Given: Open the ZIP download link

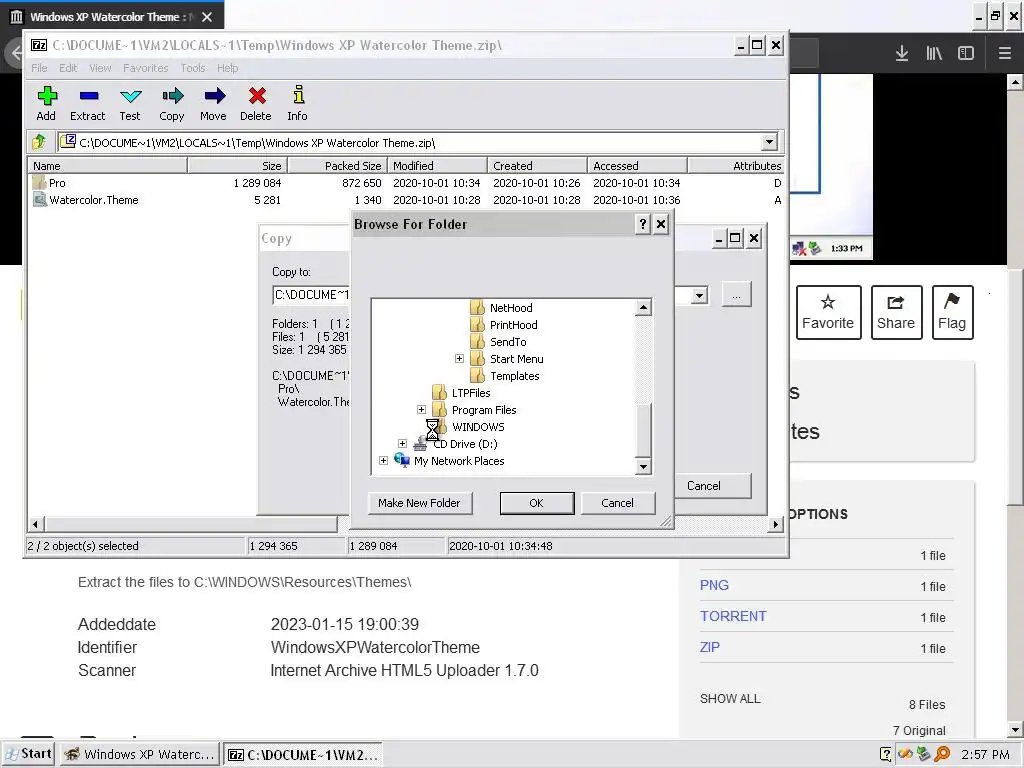Looking at the screenshot, I should coord(709,647).
